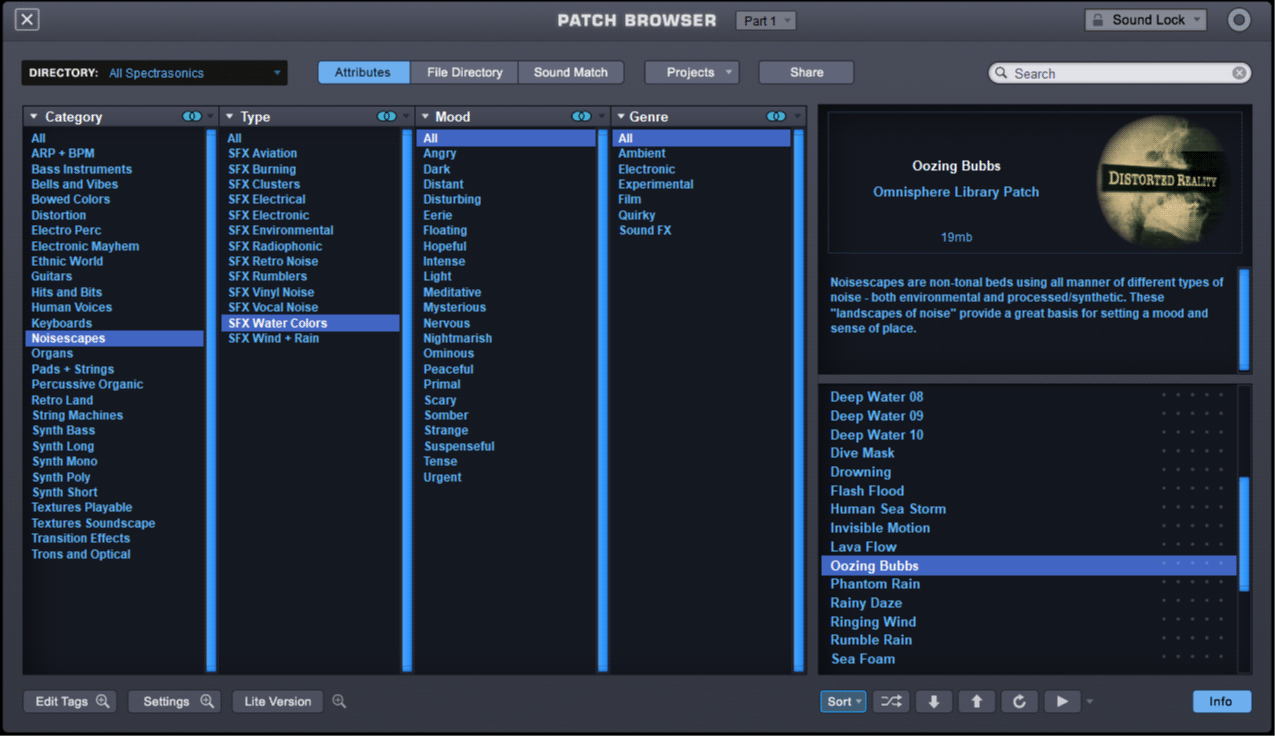Expand the Genre column header triangle
This screenshot has height=736, width=1275.
(620, 117)
